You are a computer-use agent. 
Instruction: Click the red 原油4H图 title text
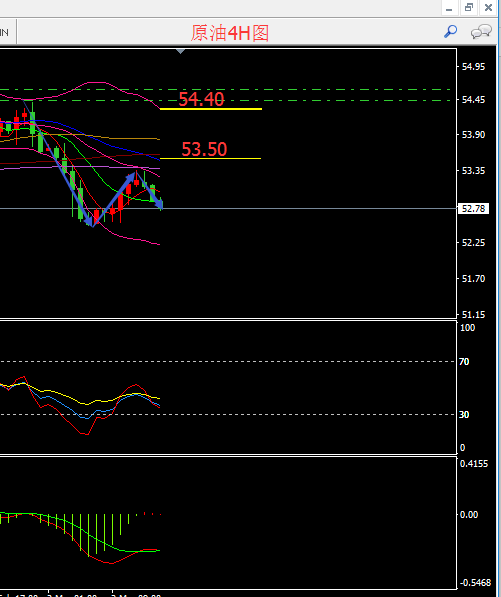pyautogui.click(x=230, y=33)
